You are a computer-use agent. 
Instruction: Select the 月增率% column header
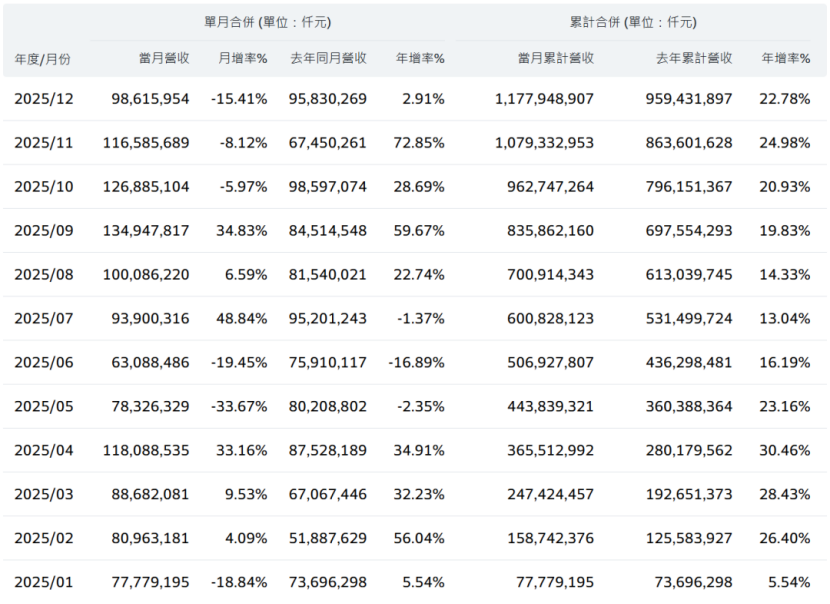243,58
